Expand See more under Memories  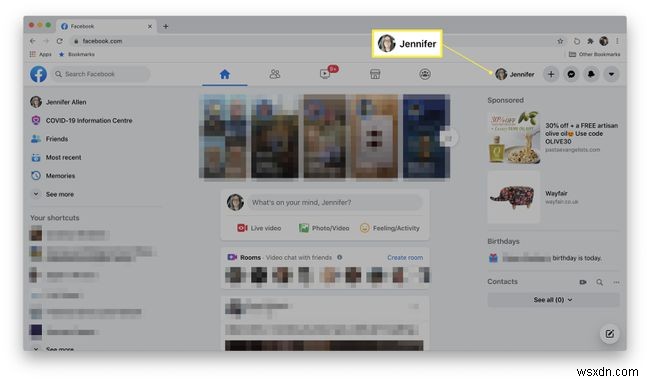[53, 194]
